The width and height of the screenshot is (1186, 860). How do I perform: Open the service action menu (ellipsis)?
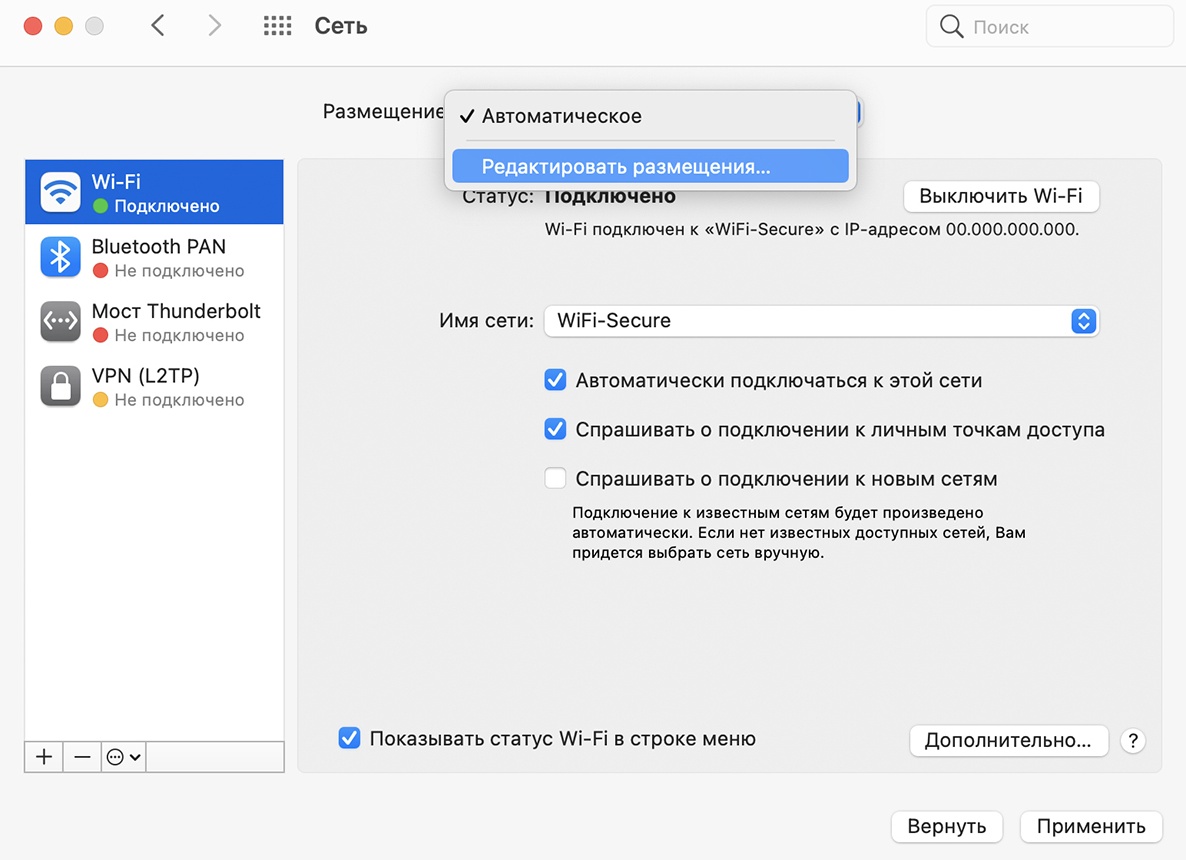124,756
